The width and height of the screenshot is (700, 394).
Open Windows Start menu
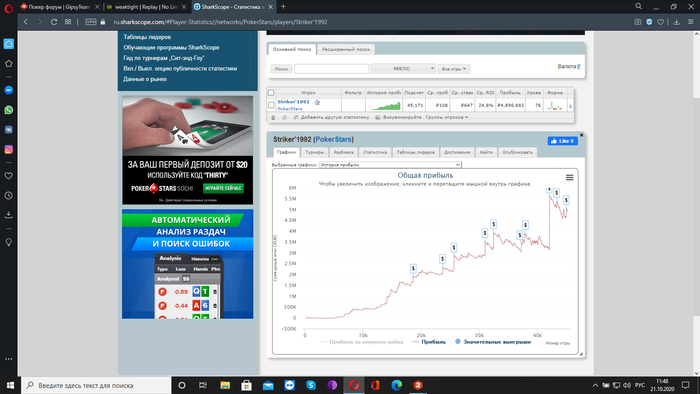(x=10, y=385)
